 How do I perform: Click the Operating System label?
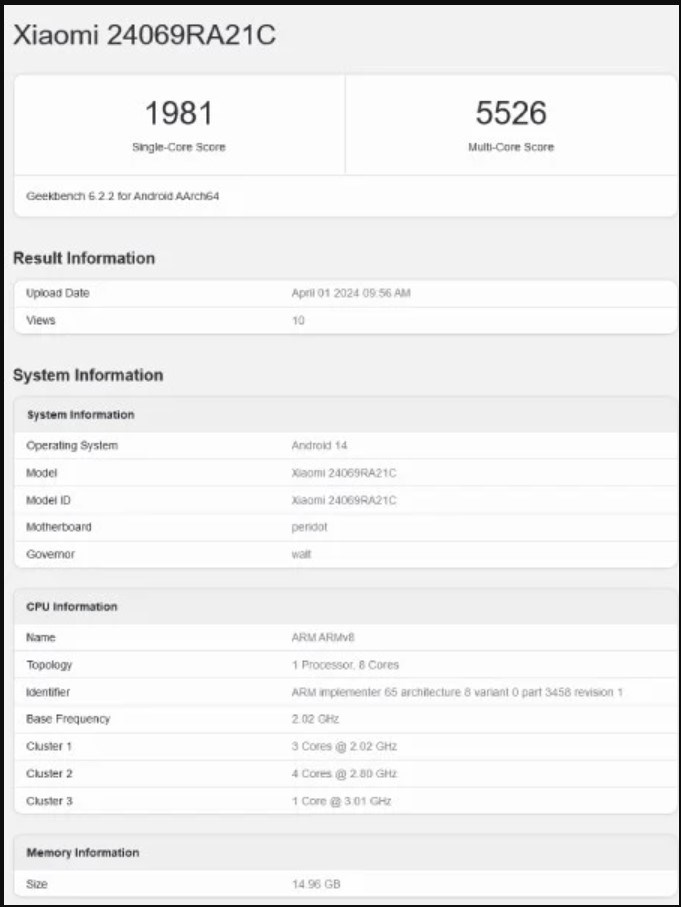[x=72, y=445]
